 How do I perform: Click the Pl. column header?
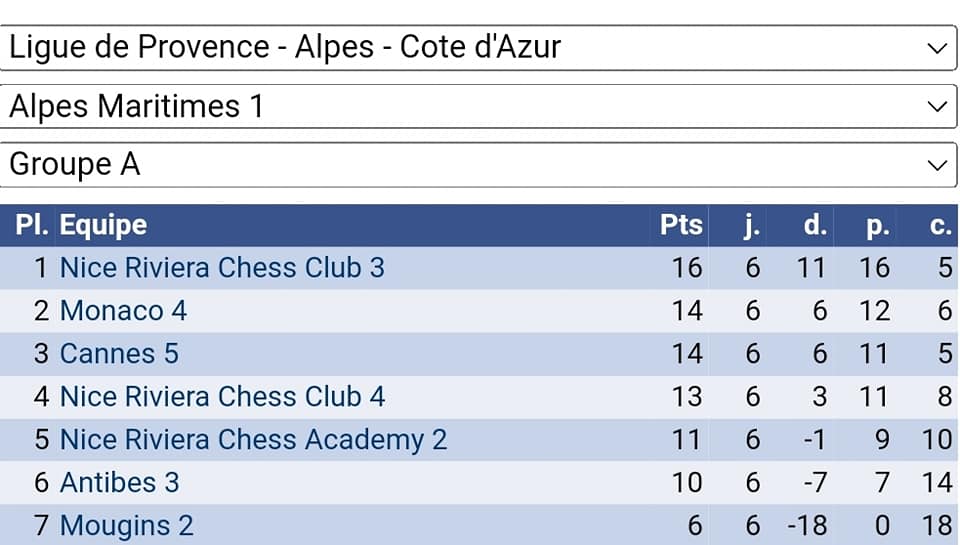click(x=32, y=226)
